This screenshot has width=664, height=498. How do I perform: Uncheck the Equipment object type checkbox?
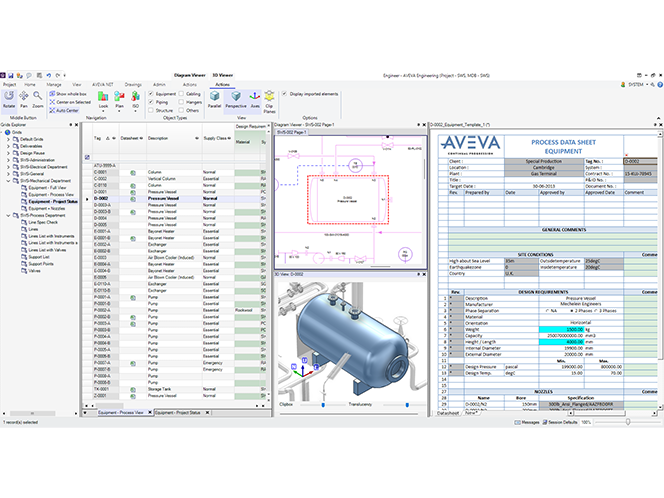pos(151,94)
